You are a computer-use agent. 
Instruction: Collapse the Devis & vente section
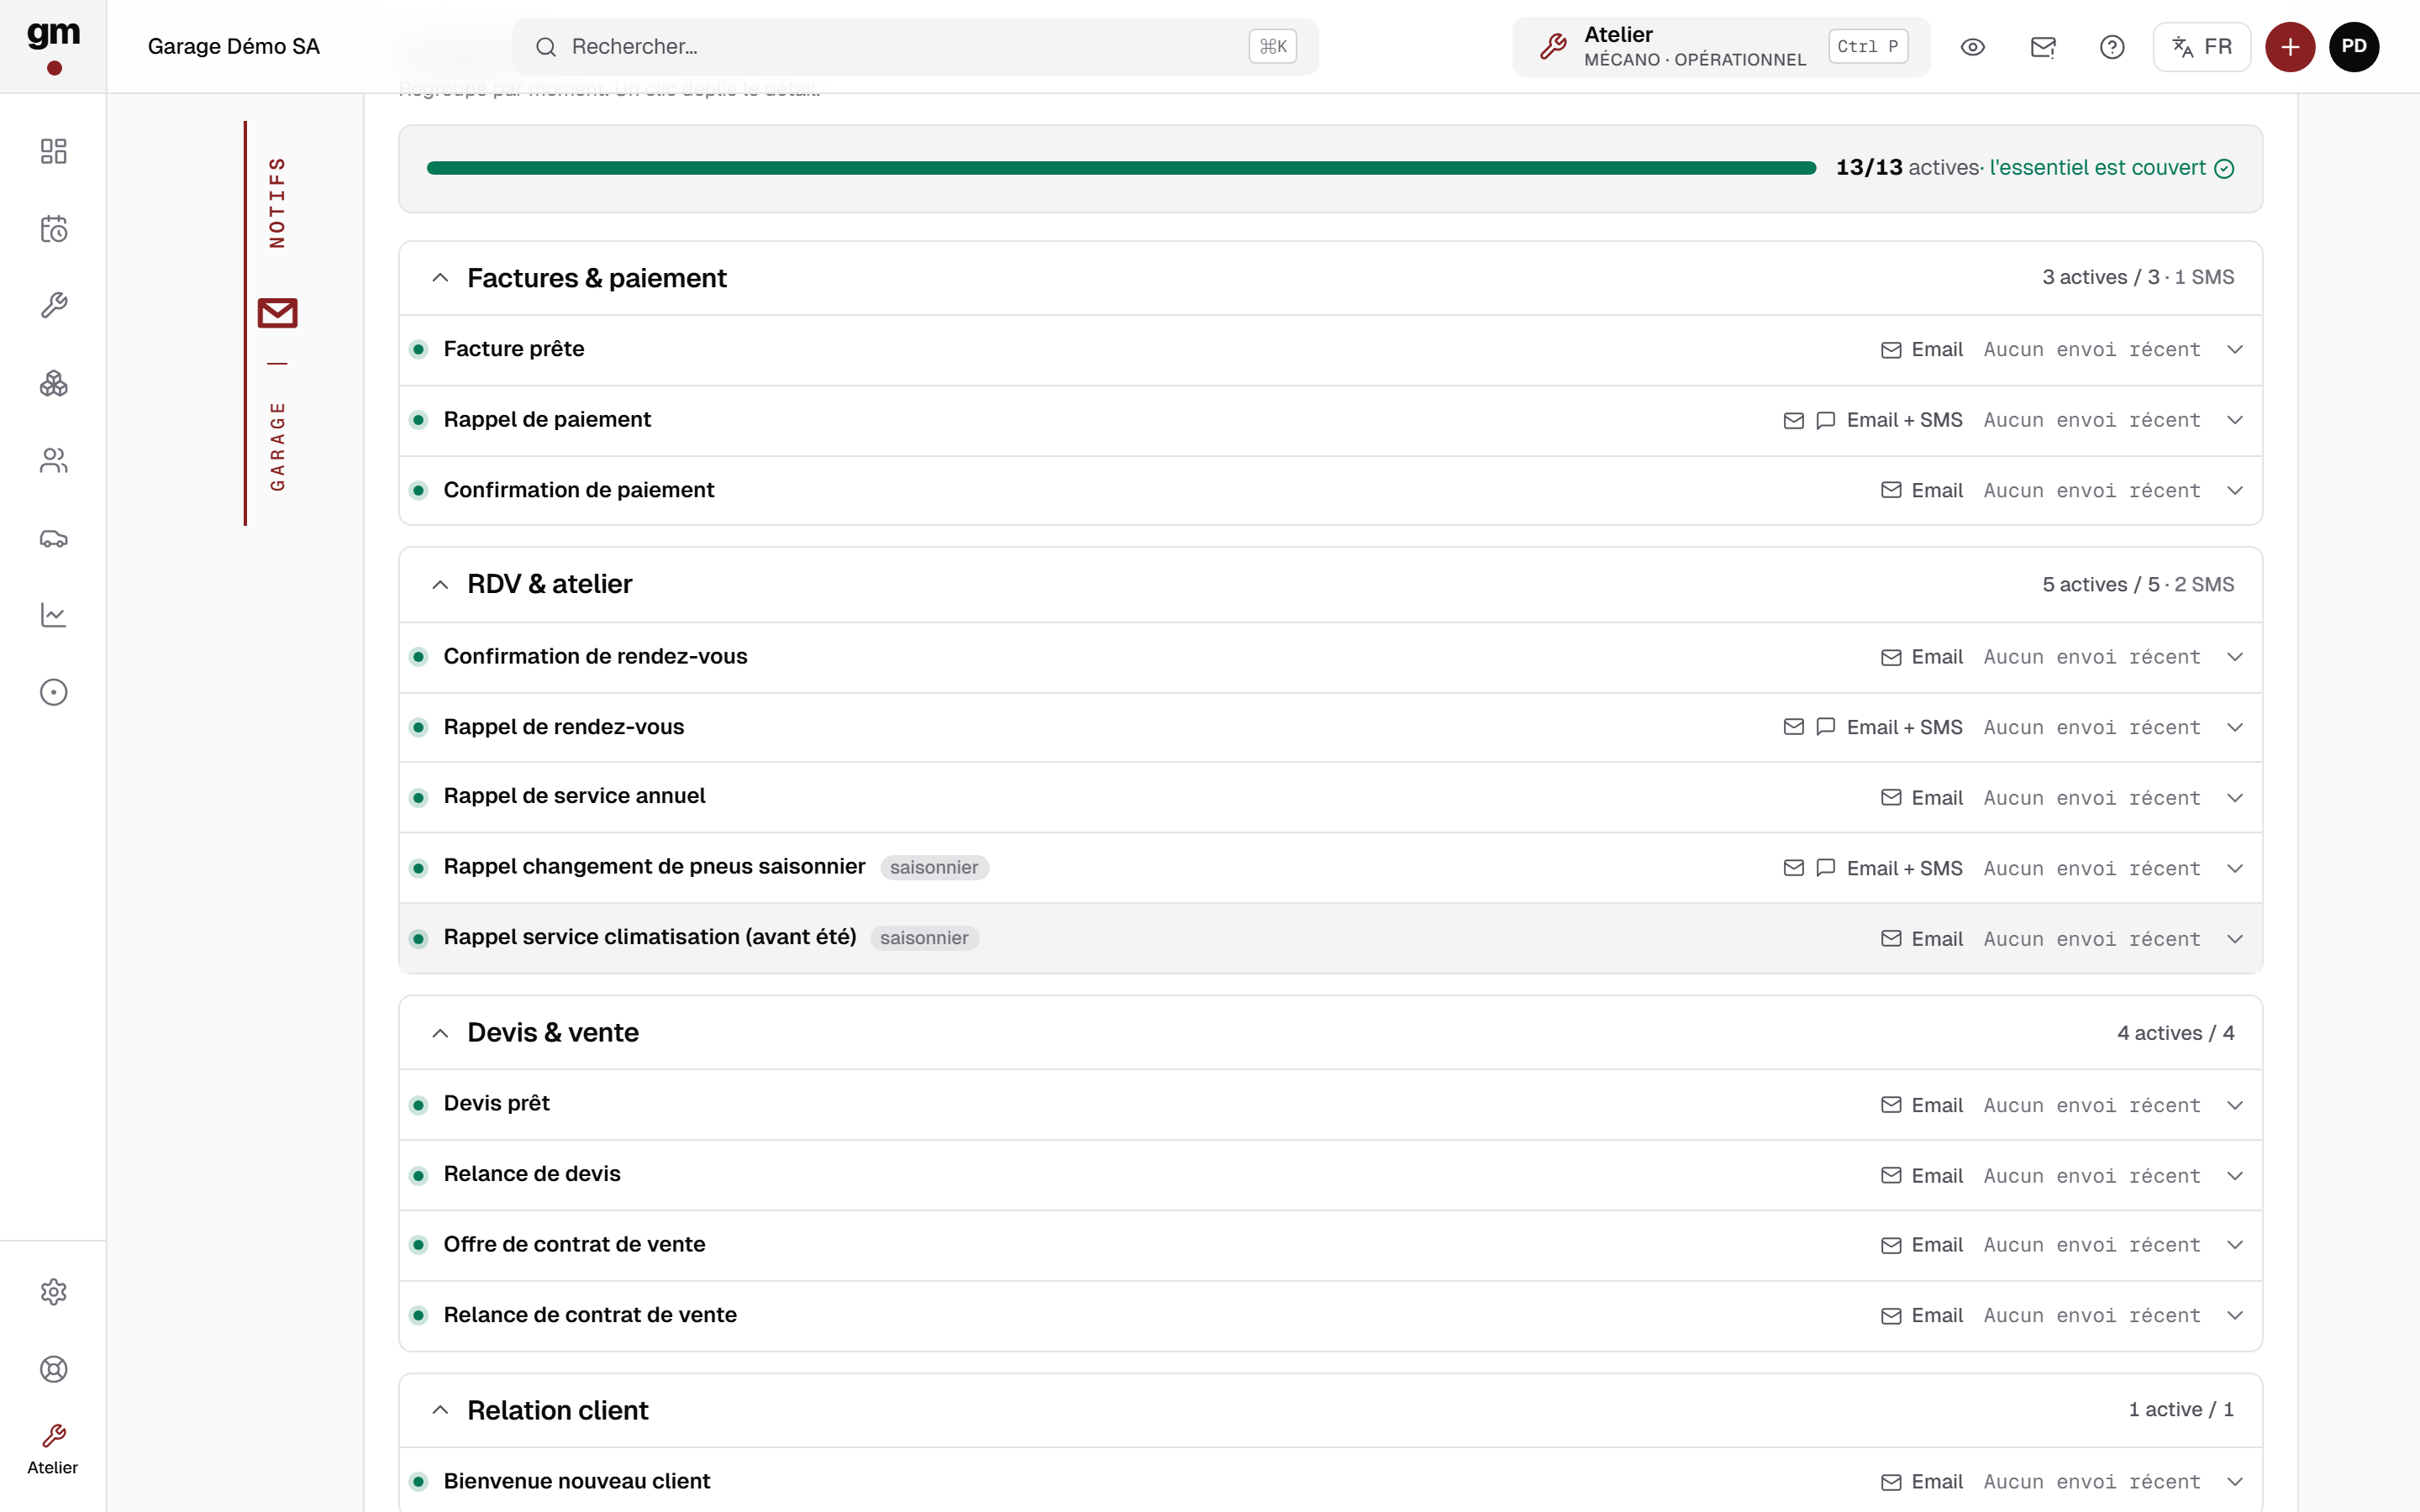(x=440, y=1033)
